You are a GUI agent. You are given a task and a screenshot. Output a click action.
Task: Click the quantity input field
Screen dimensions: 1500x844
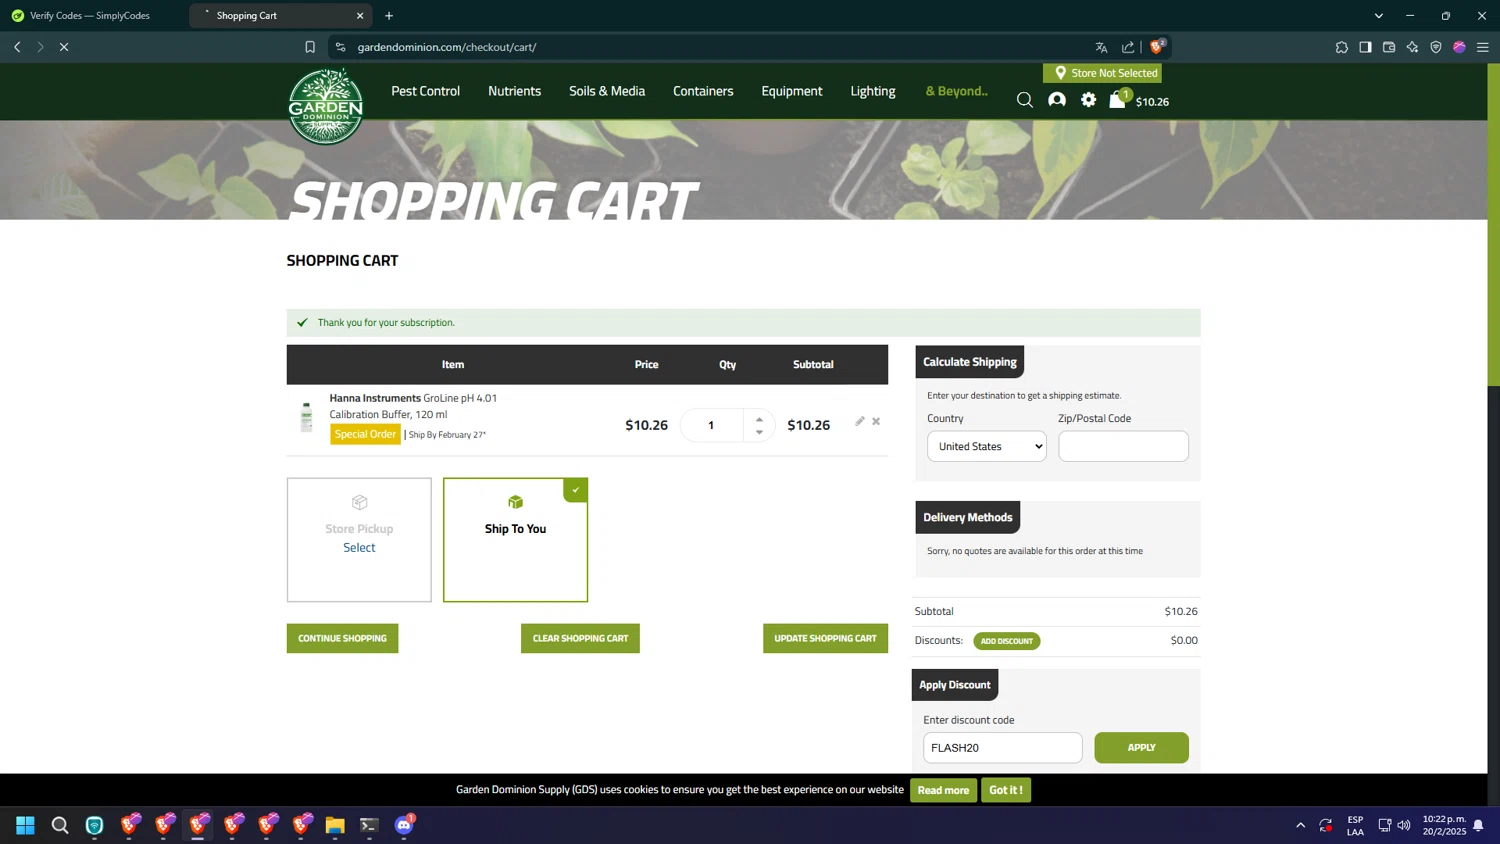pyautogui.click(x=712, y=425)
